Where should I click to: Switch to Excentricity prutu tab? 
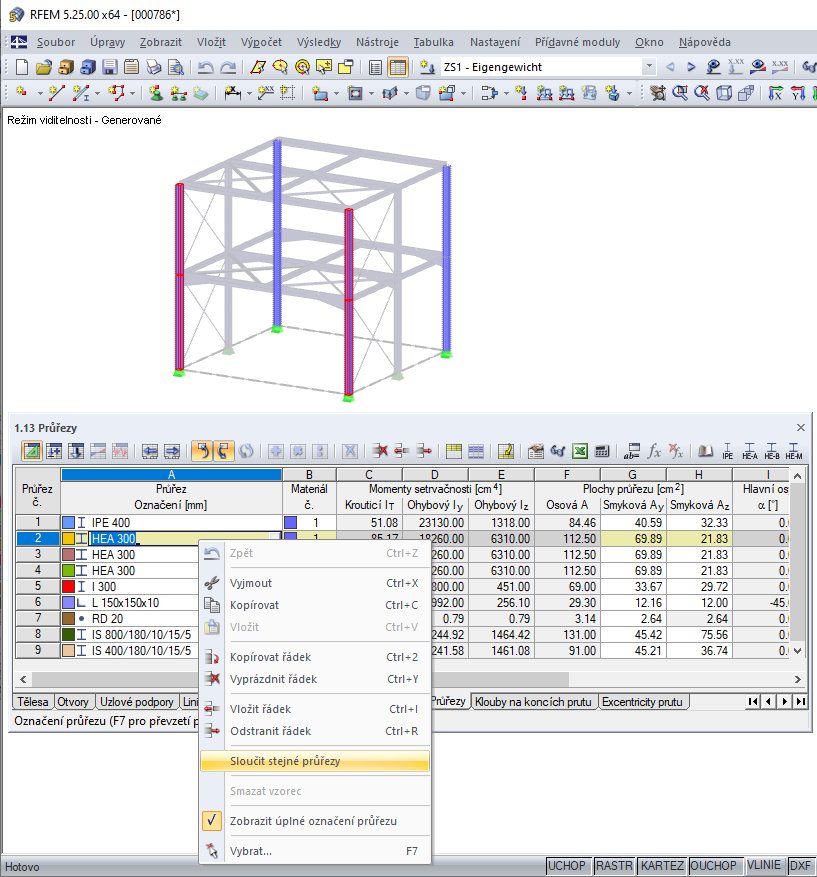pyautogui.click(x=643, y=702)
